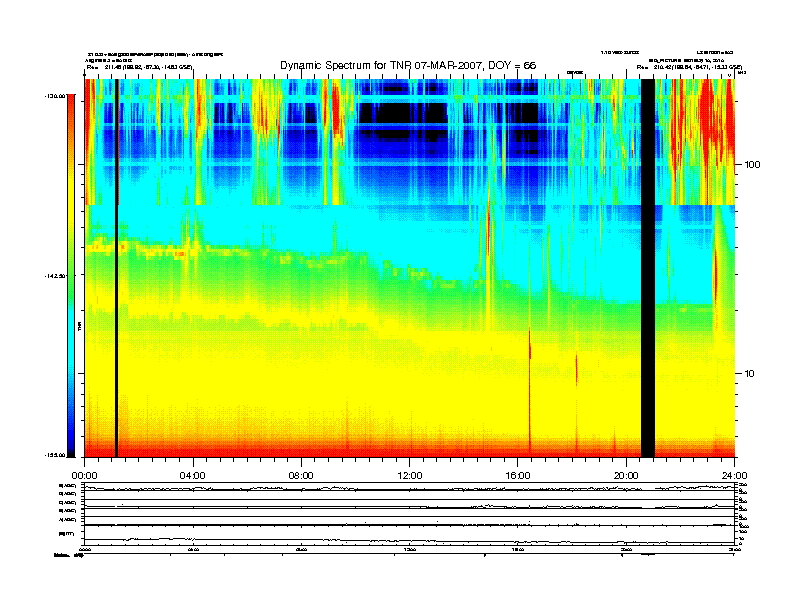Click the 12:00 label on the main time axis

(x=410, y=476)
